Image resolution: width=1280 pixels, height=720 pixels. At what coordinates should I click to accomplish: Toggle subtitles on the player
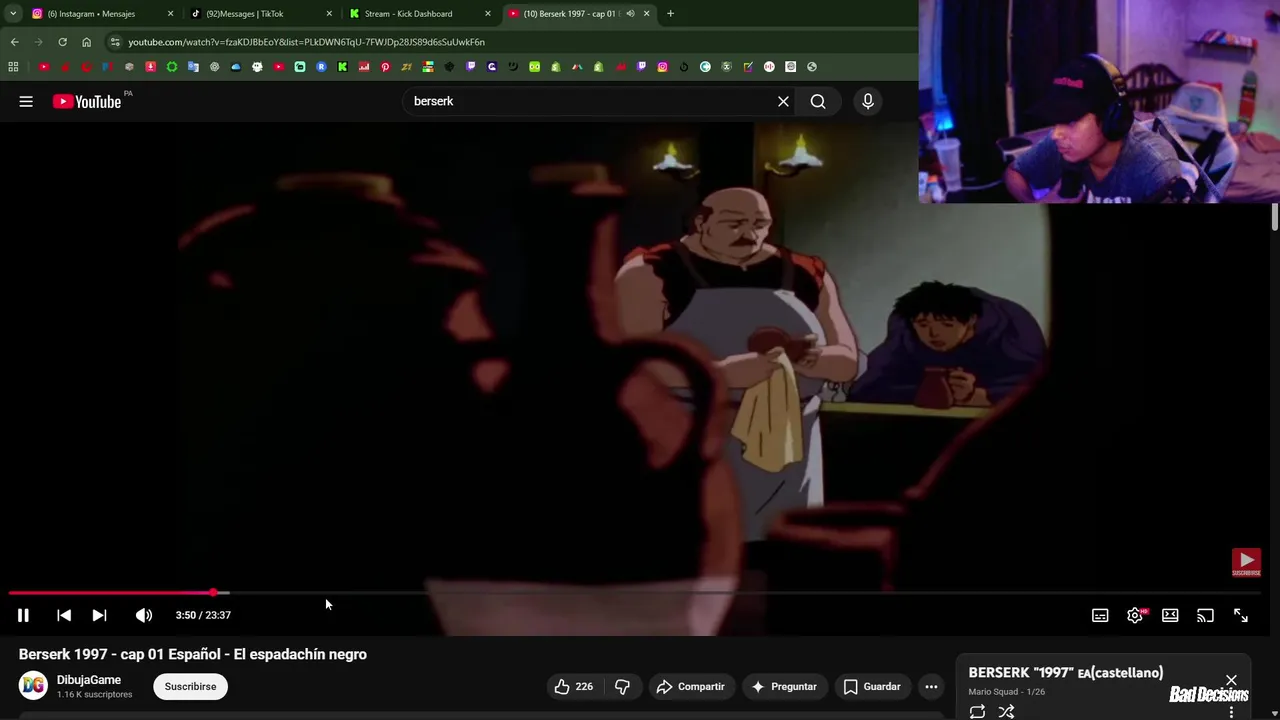pos(1100,615)
